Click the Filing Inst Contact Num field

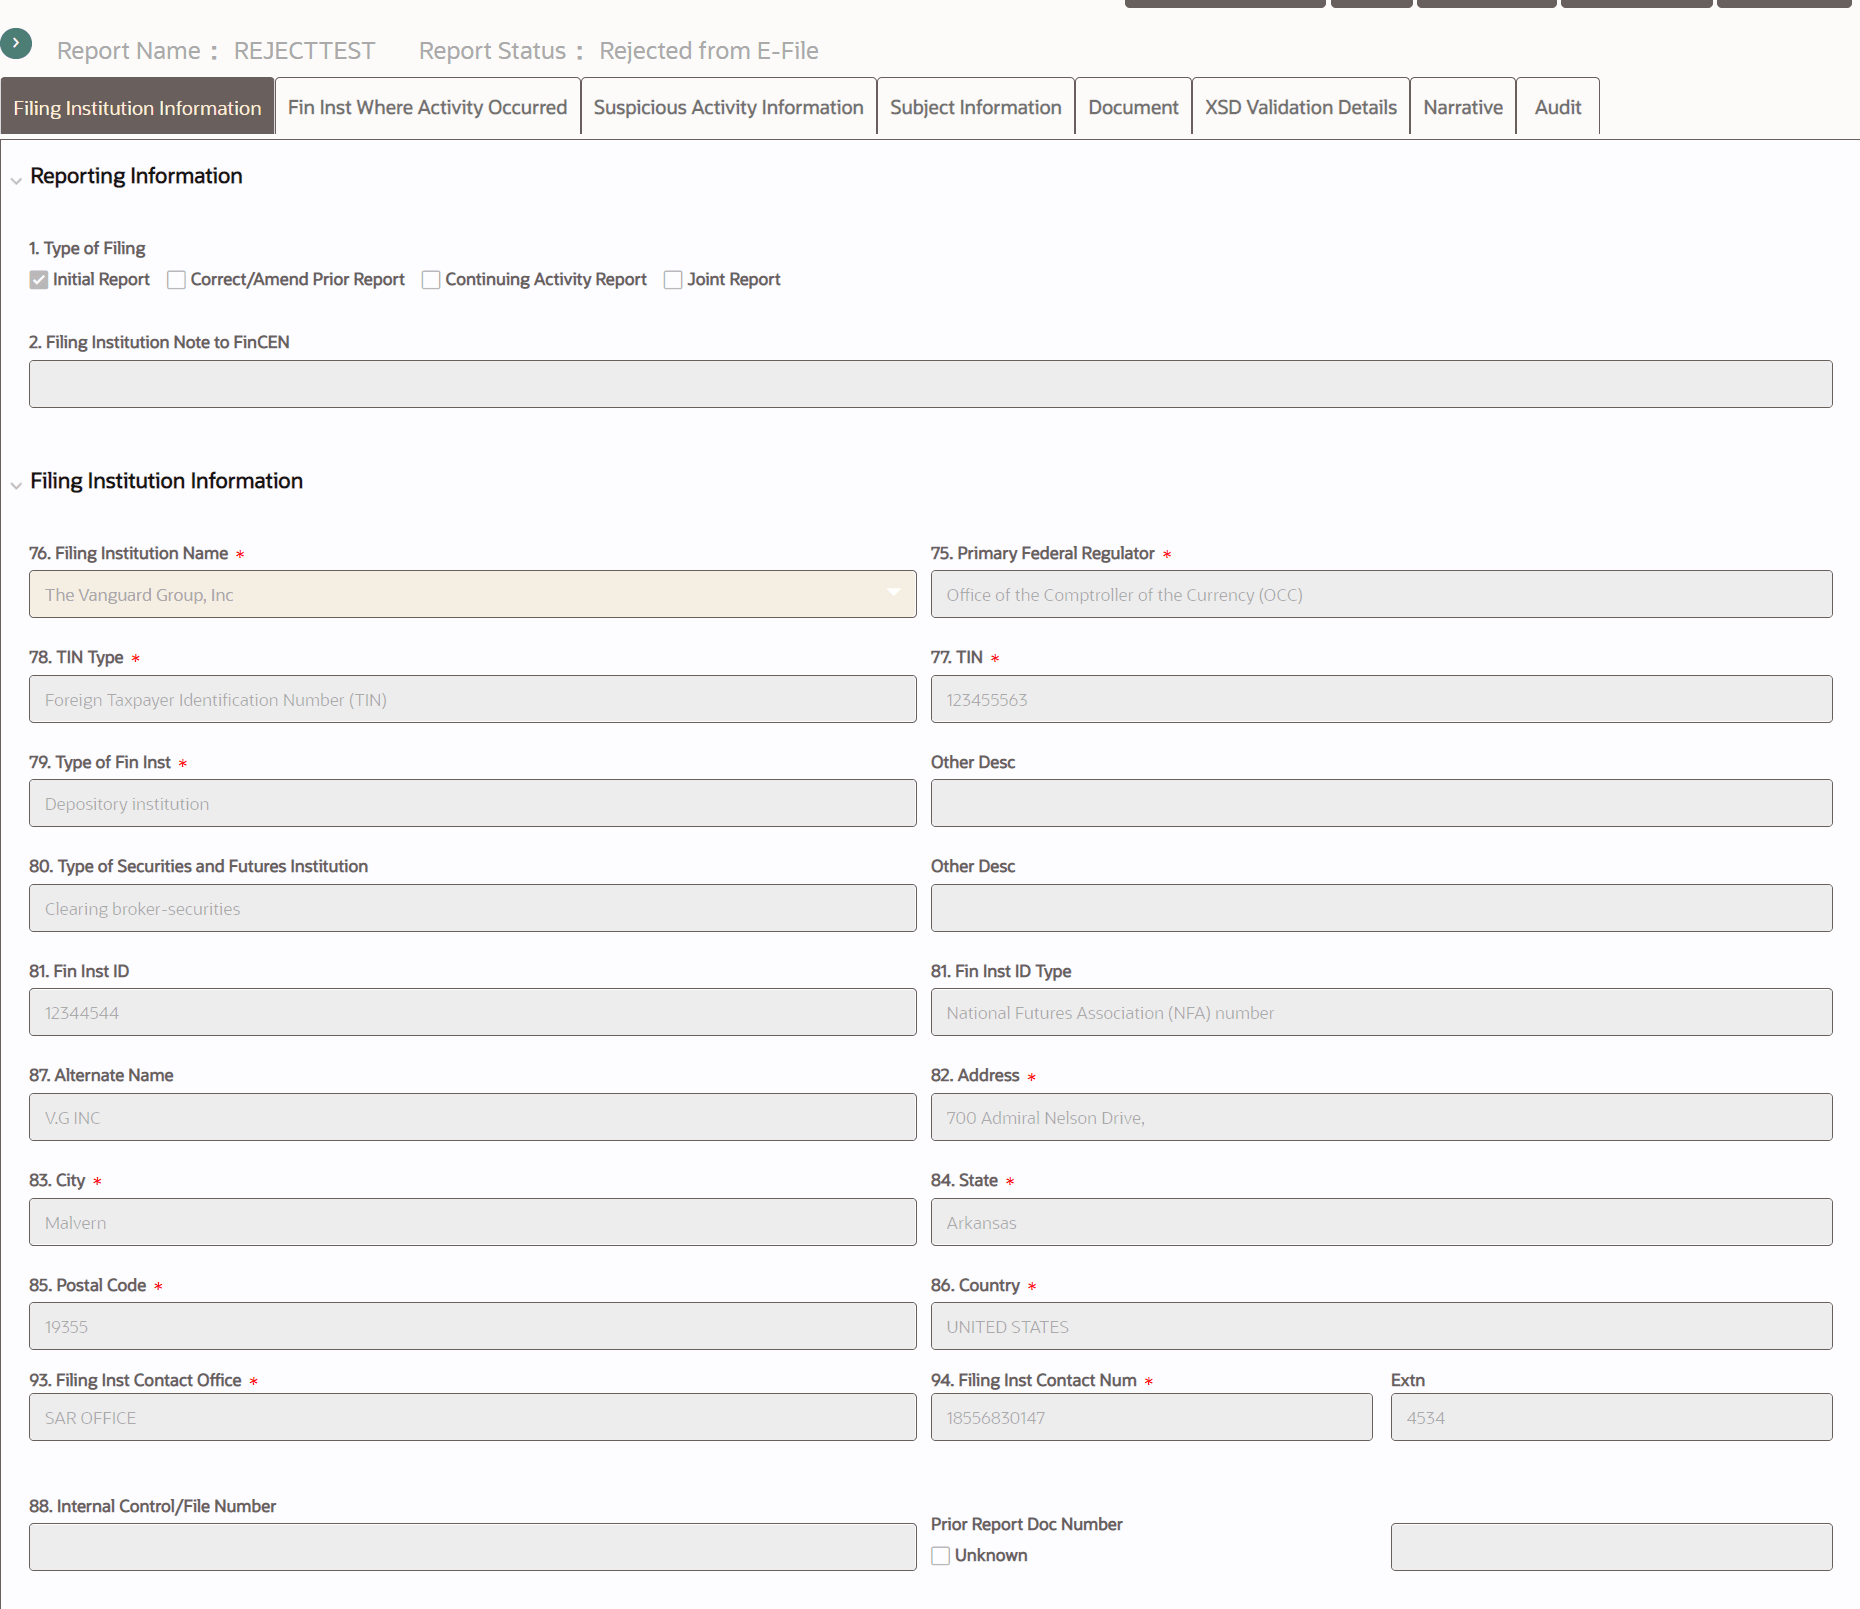click(1152, 1417)
